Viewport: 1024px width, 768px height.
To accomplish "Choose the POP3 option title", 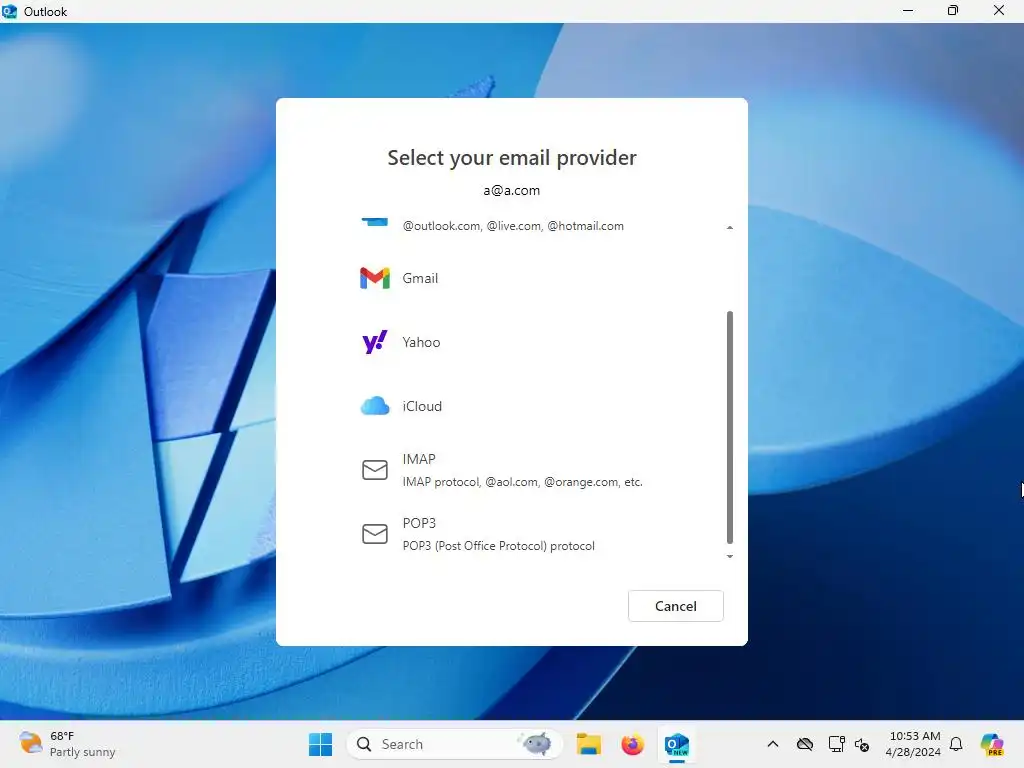I will [x=419, y=523].
